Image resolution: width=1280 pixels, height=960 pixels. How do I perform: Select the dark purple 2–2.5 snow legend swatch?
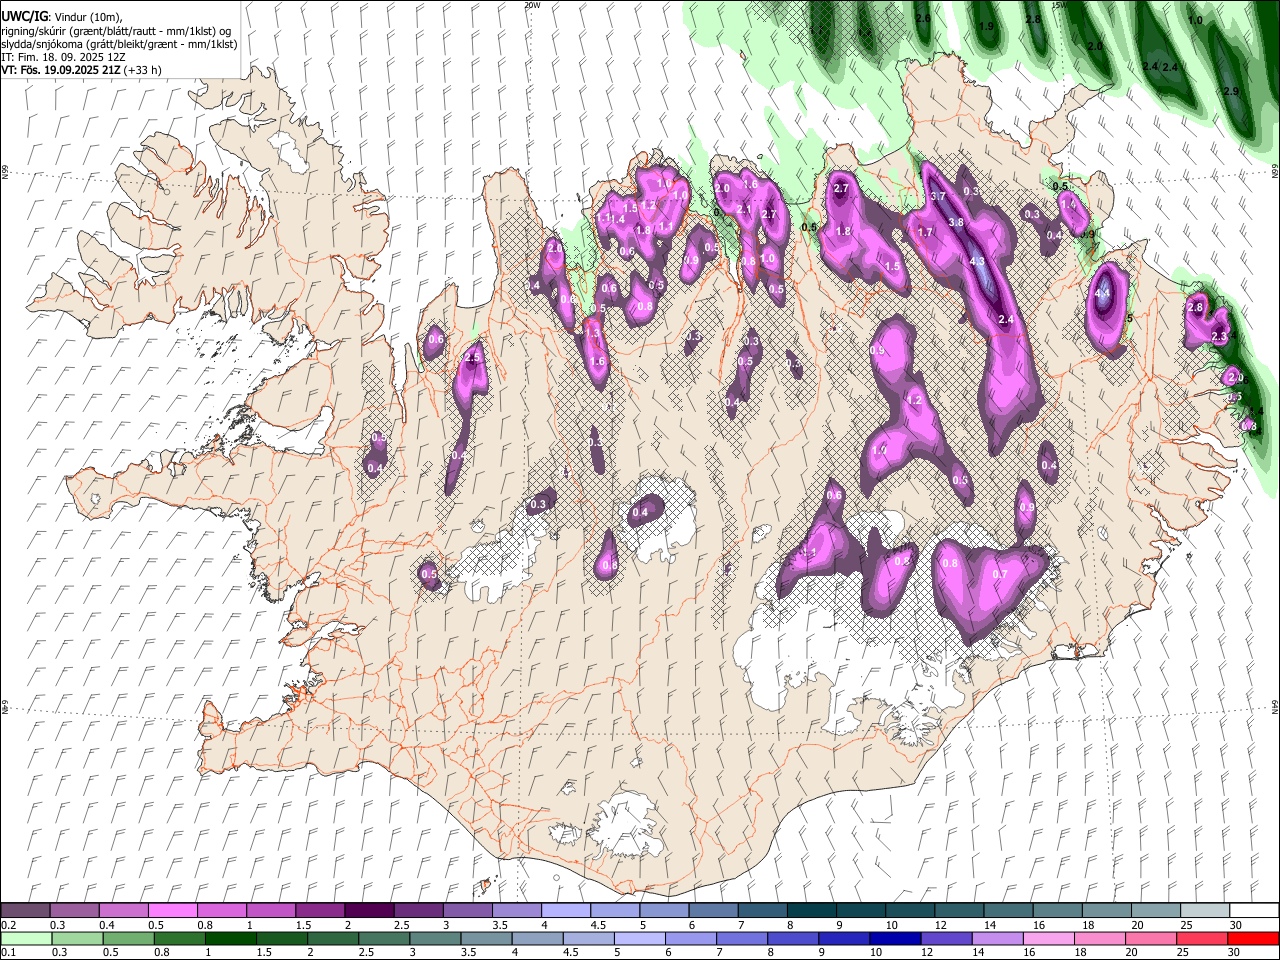point(368,911)
